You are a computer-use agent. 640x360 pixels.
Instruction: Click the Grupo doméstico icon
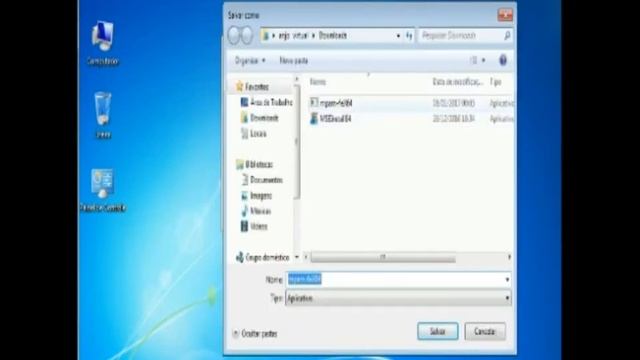(240, 257)
